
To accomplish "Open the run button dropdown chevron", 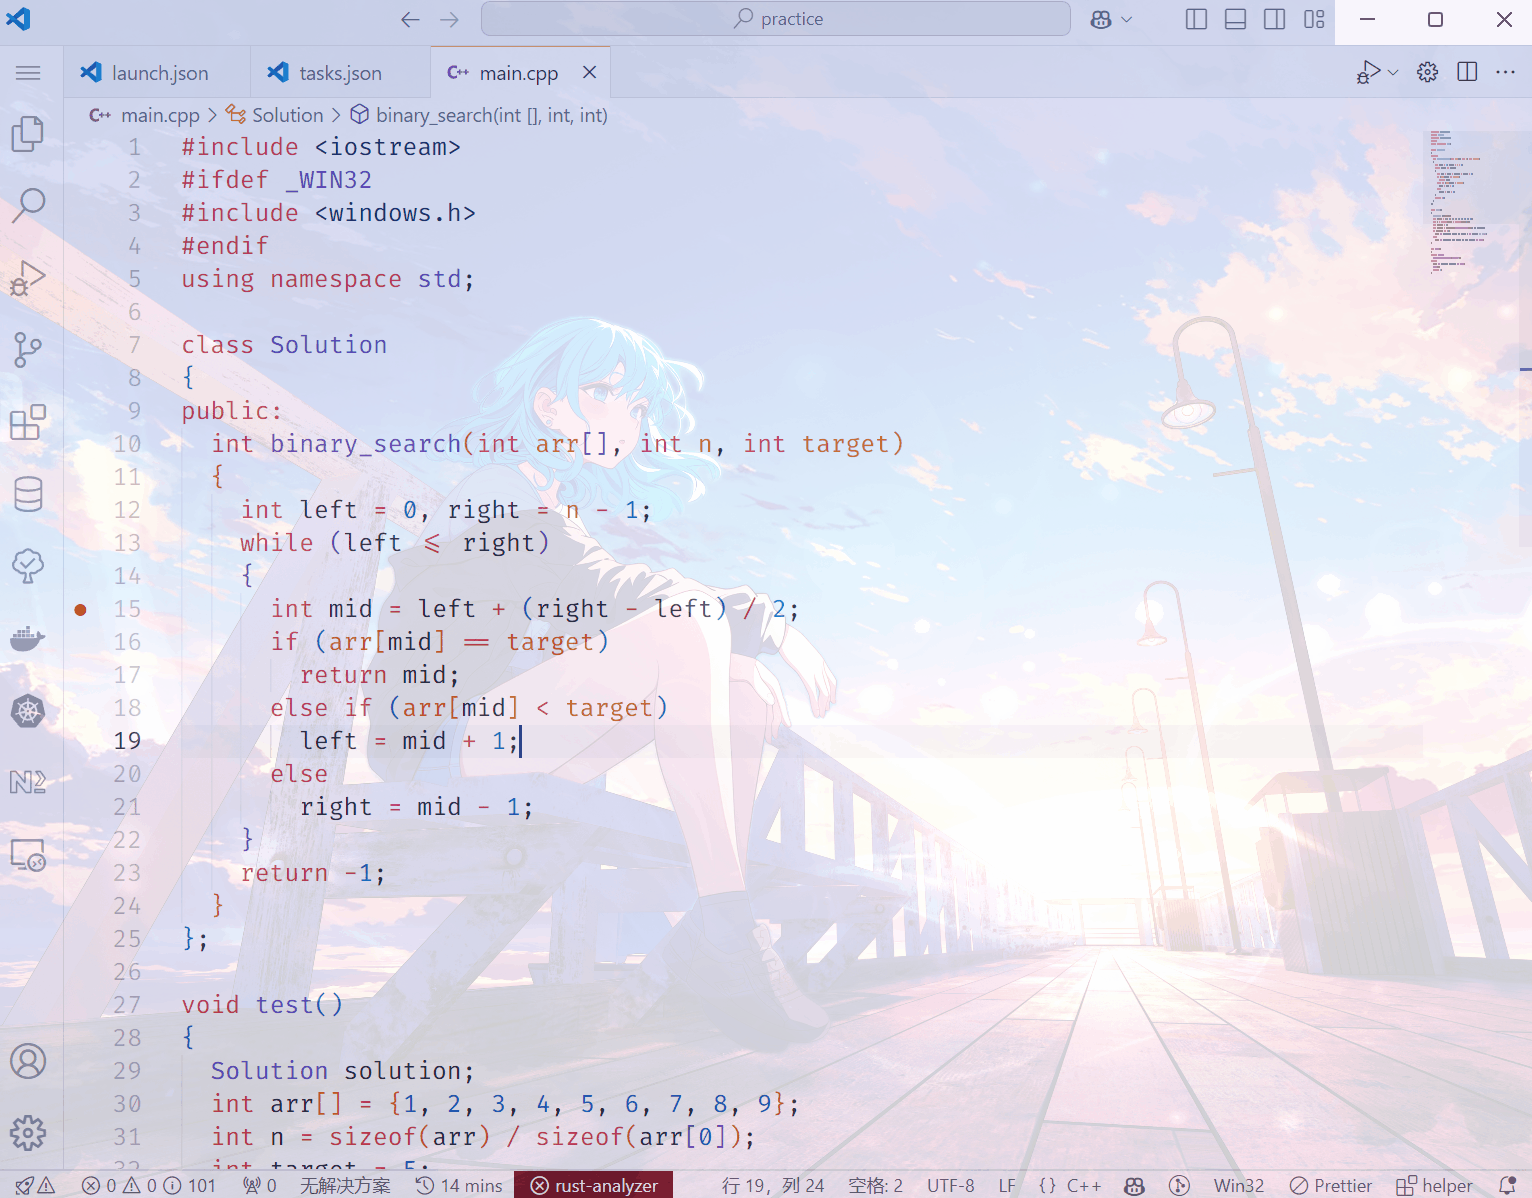I will [1391, 72].
